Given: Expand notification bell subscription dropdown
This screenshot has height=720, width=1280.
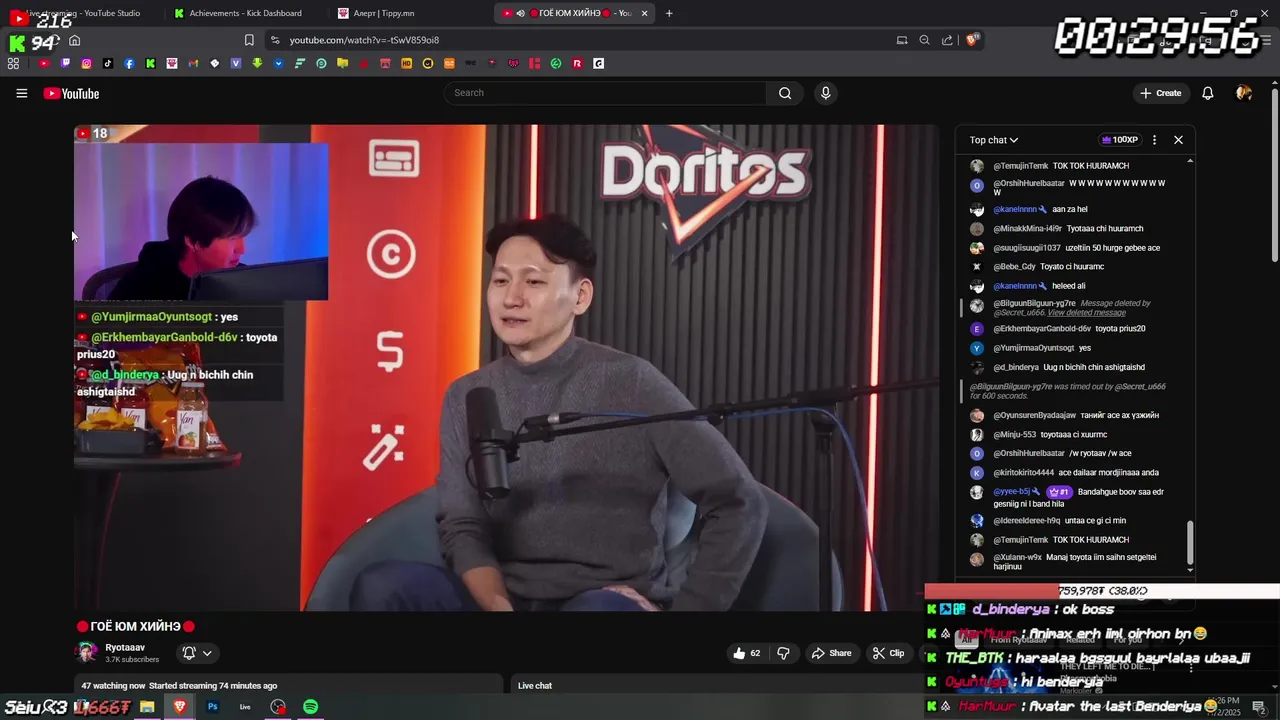Looking at the screenshot, I should tap(207, 653).
